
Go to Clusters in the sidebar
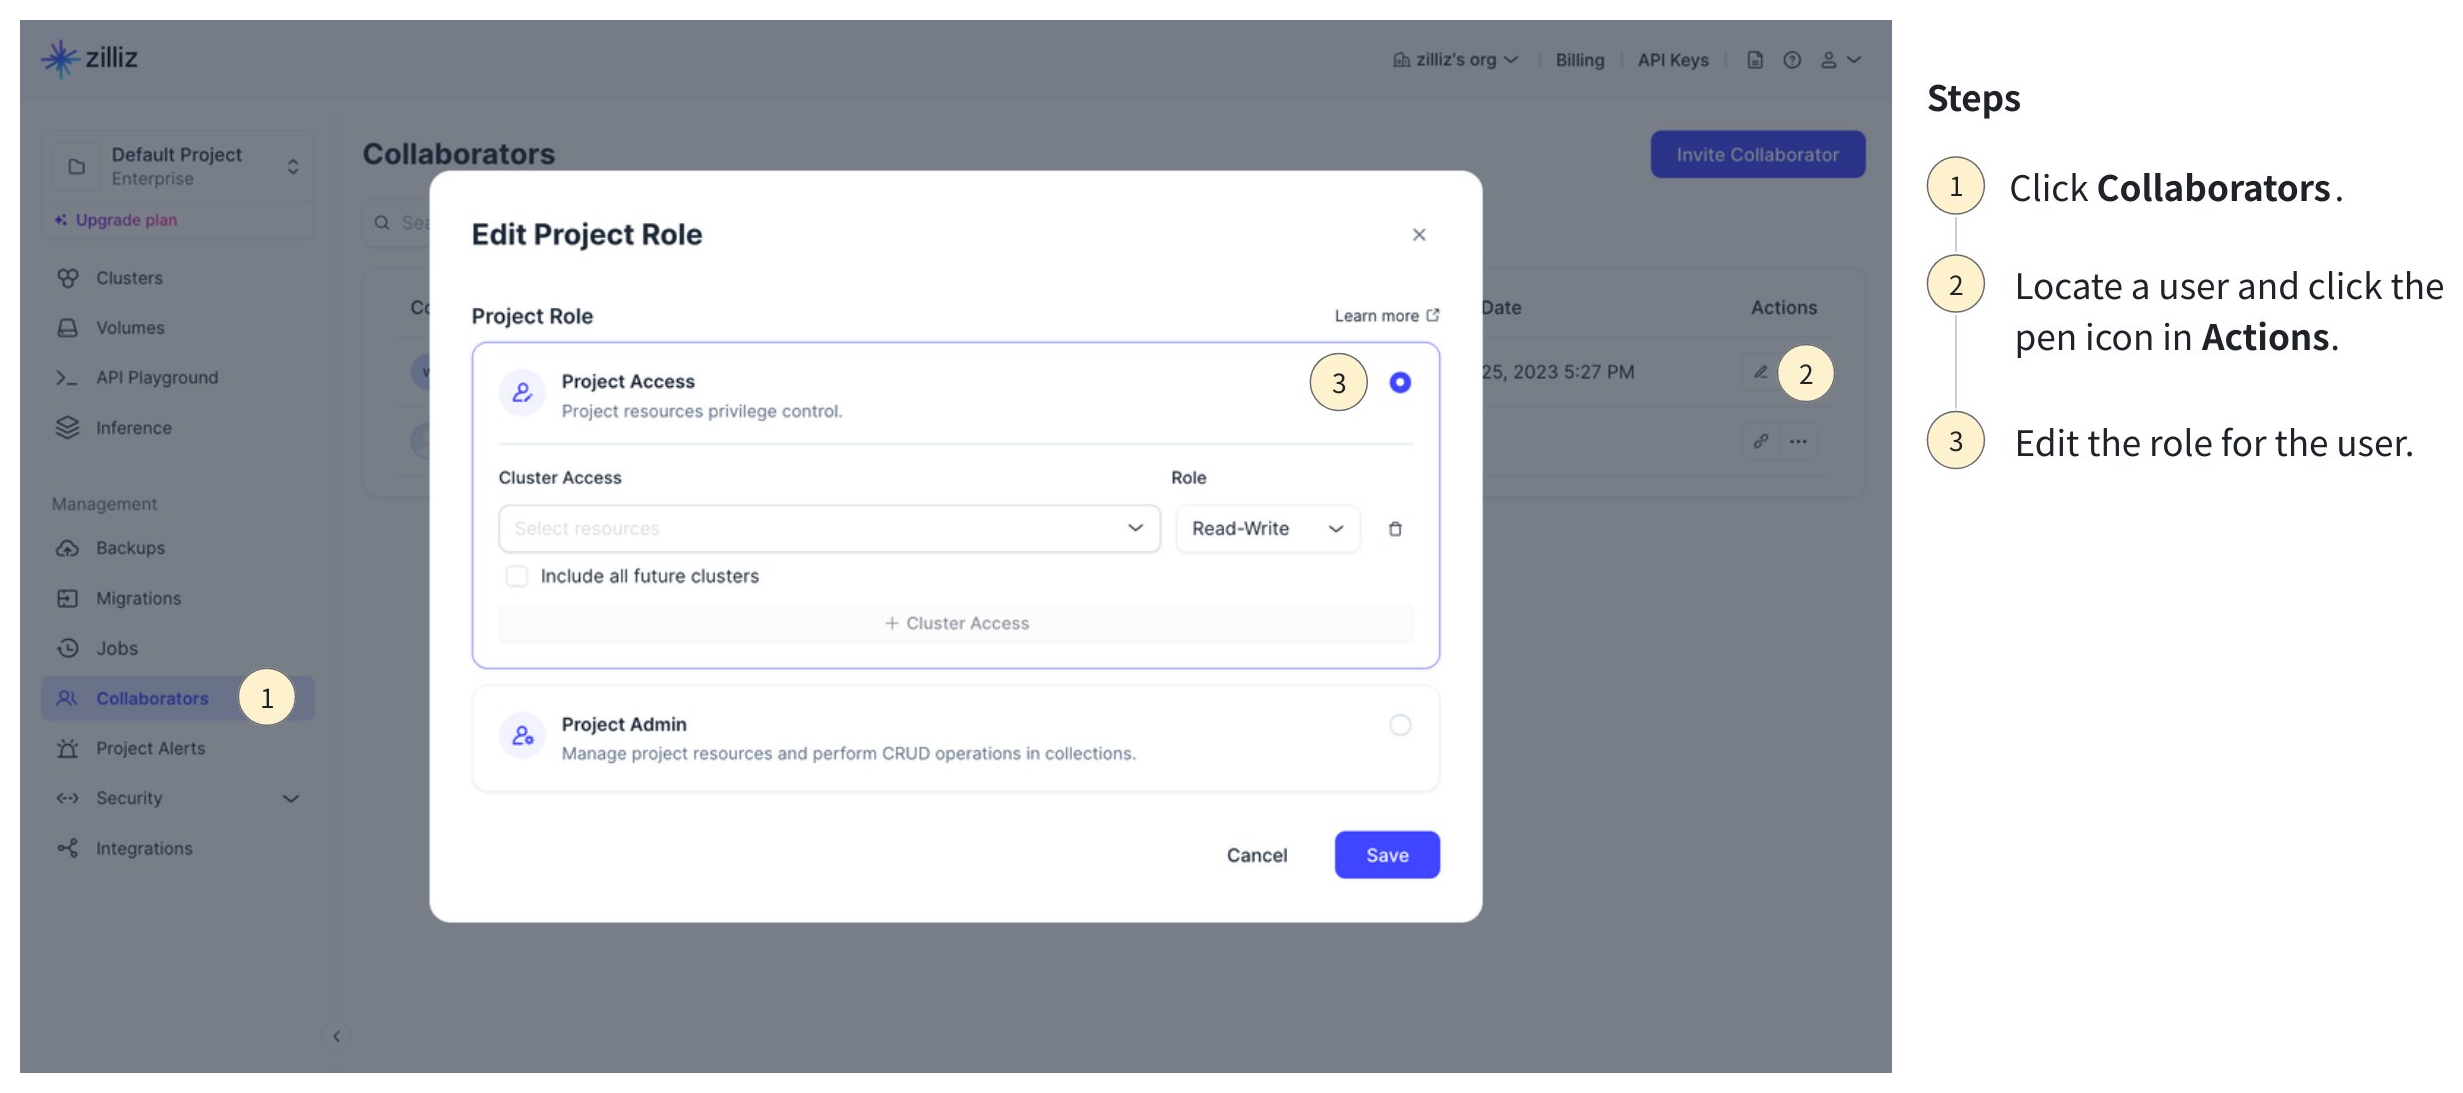click(129, 278)
